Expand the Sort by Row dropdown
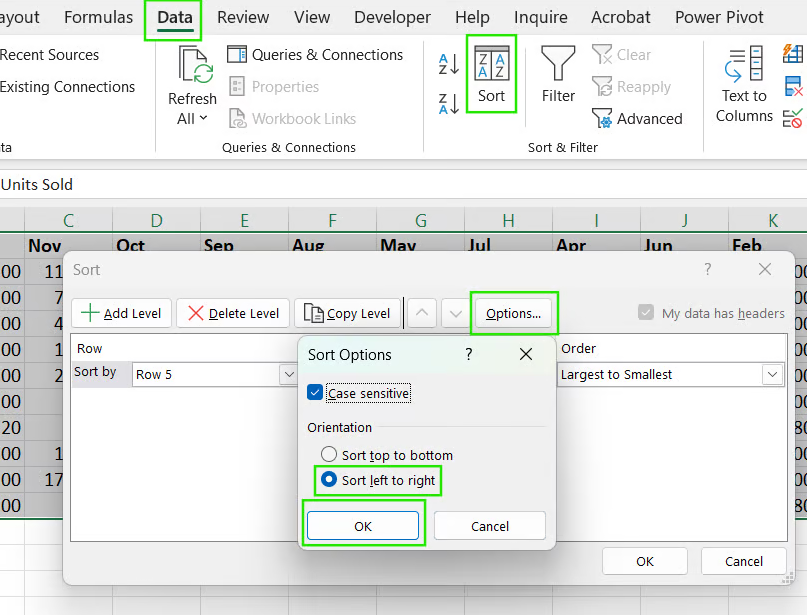This screenshot has height=615, width=807. tap(290, 373)
